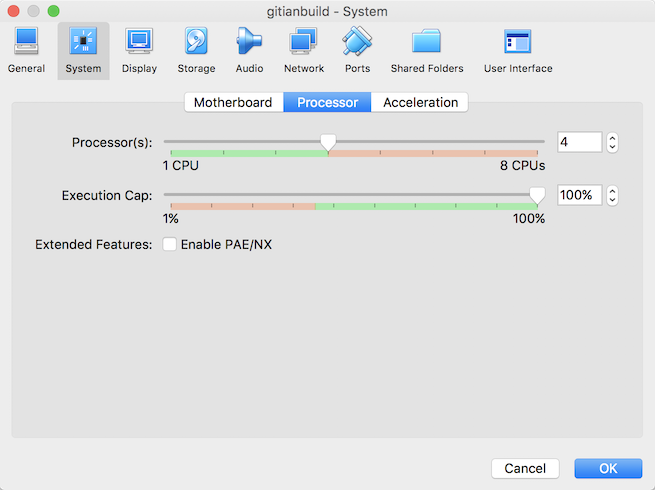The width and height of the screenshot is (655, 490).
Task: Select the System settings icon
Action: [x=83, y=50]
